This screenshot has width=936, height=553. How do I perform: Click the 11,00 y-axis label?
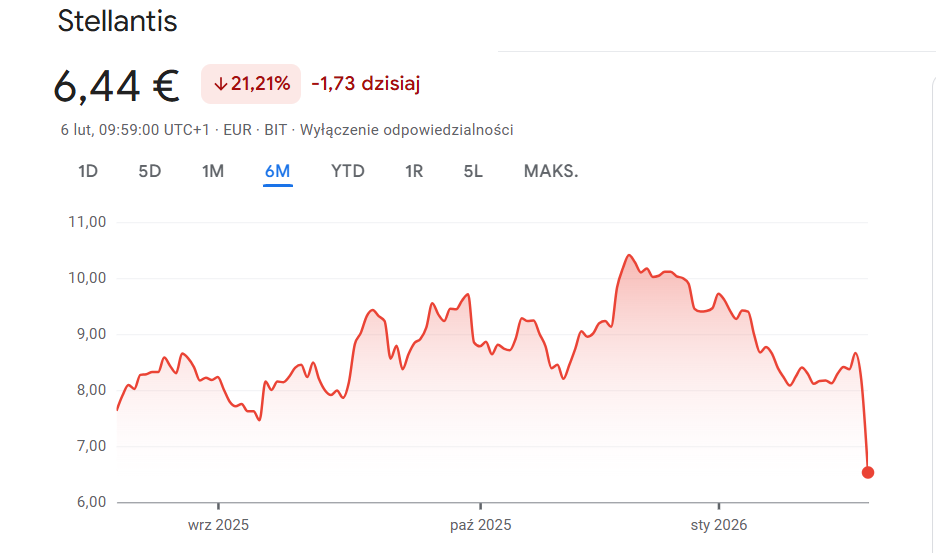coord(87,222)
